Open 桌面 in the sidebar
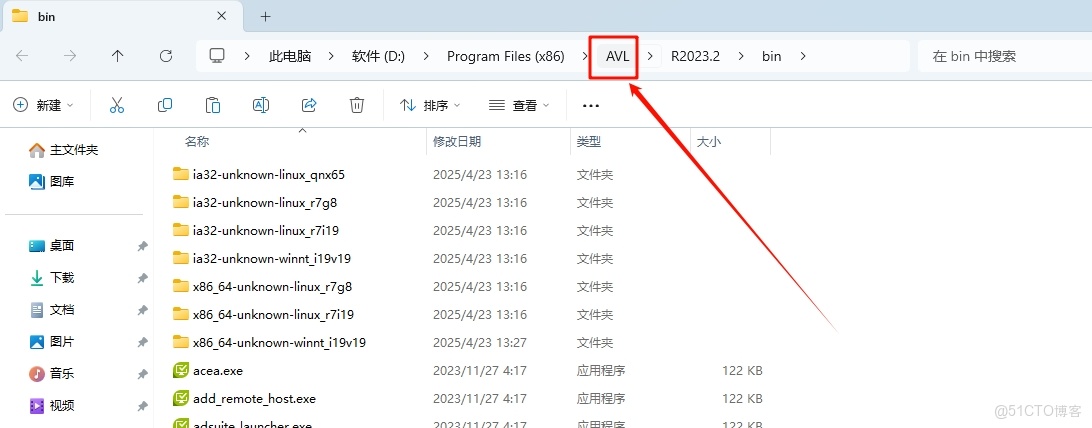 tap(52, 246)
